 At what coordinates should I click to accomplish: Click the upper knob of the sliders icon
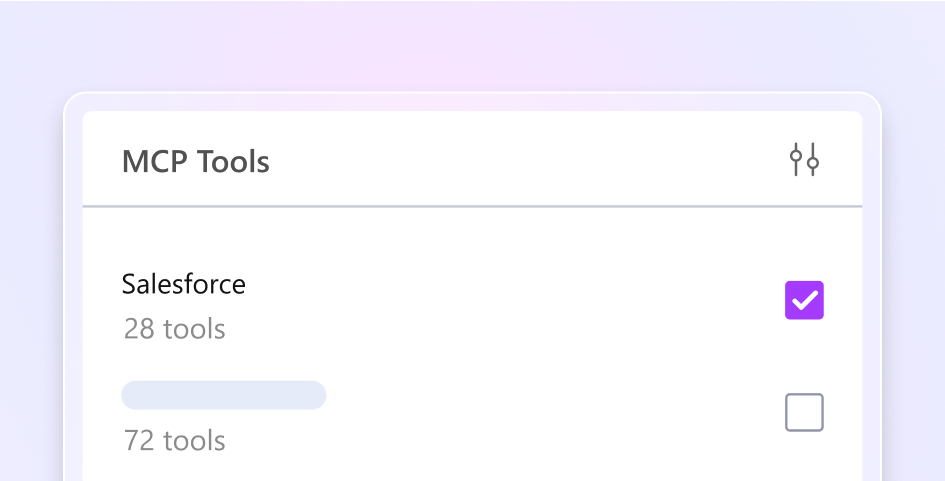point(796,154)
